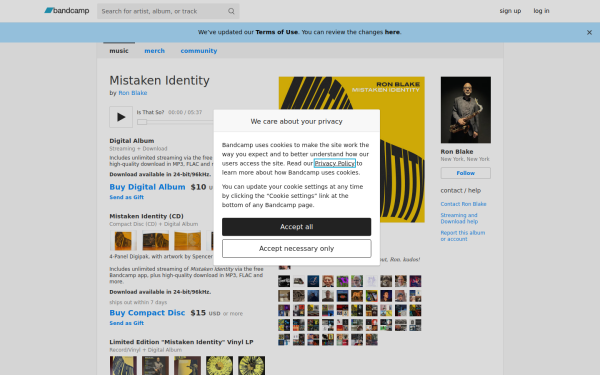
Task: Open yellow splatter vinyl thumbnail, fourth
Action: tap(219, 365)
